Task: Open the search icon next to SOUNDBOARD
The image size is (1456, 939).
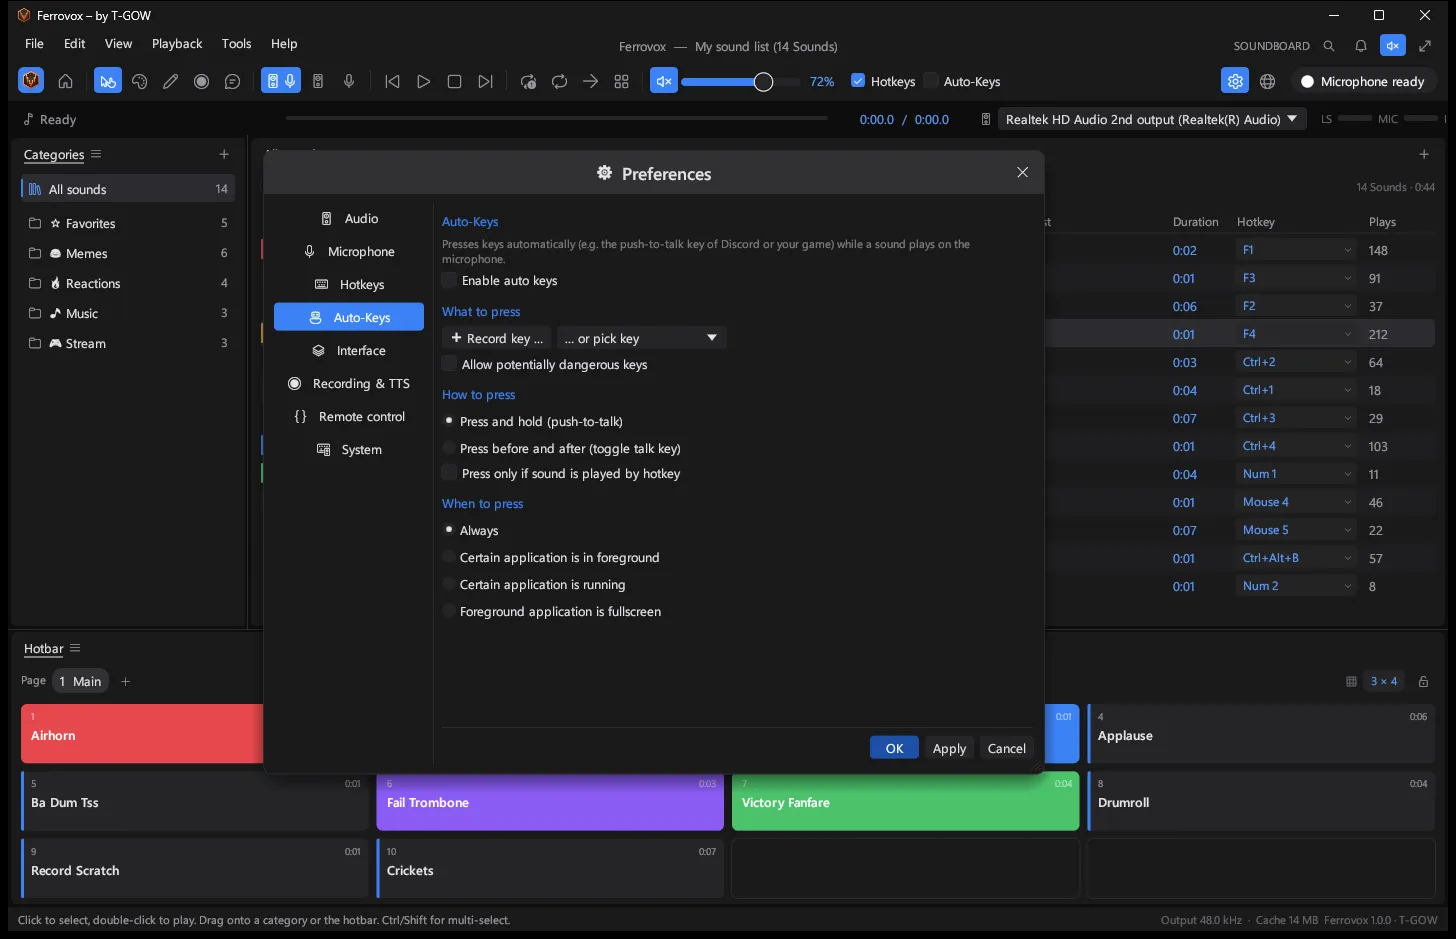Action: (1329, 46)
